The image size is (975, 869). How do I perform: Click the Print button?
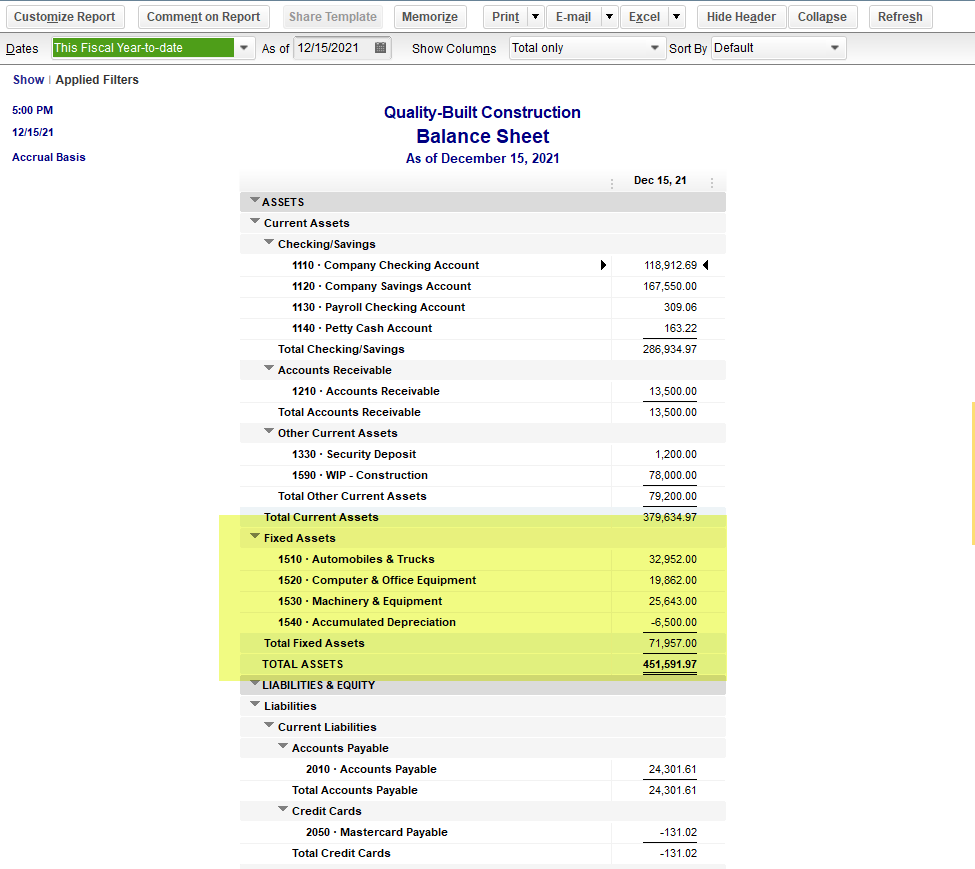506,17
